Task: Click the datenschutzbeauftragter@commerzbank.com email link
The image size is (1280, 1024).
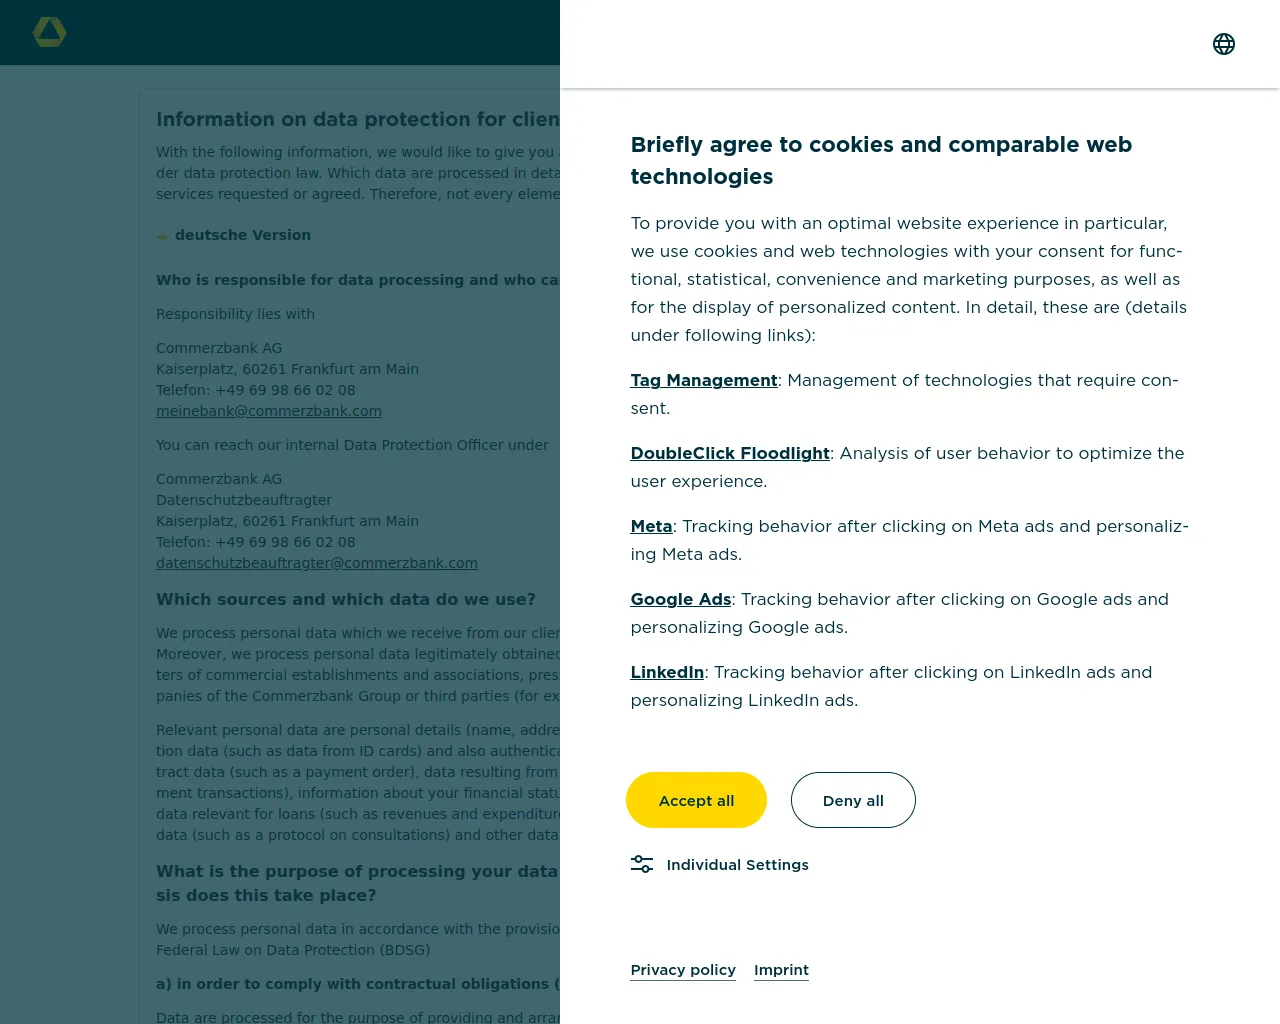Action: pyautogui.click(x=317, y=563)
